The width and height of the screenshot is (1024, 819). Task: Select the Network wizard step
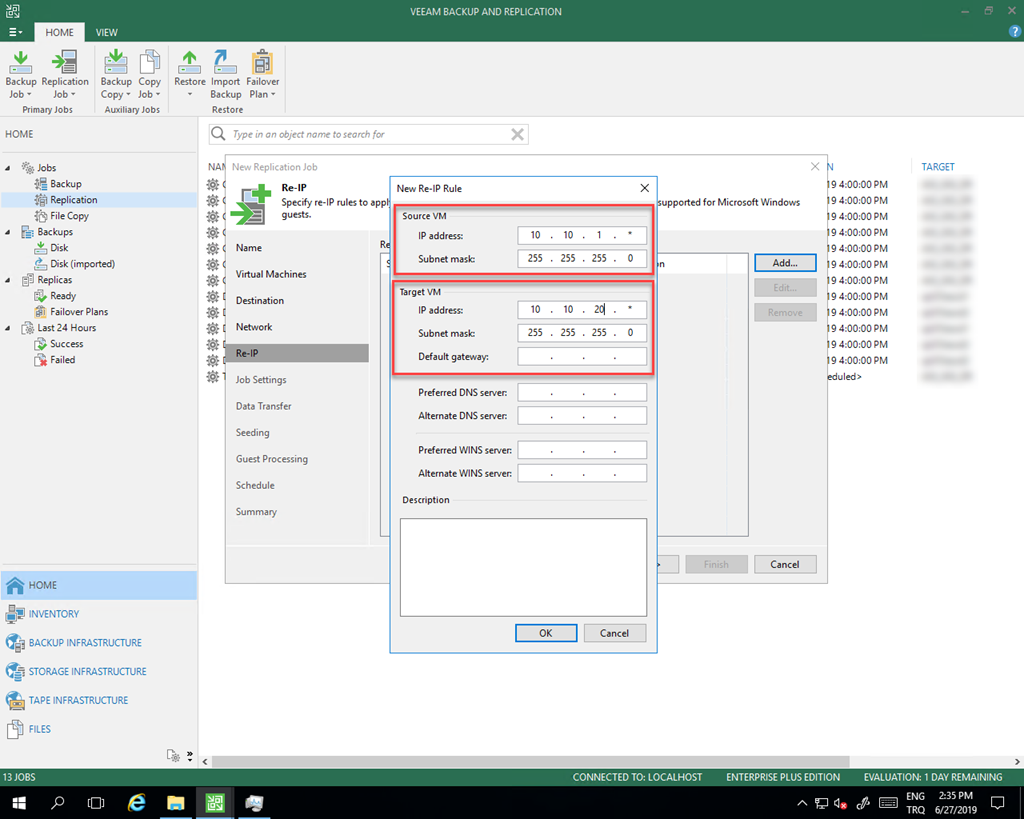click(x=254, y=327)
